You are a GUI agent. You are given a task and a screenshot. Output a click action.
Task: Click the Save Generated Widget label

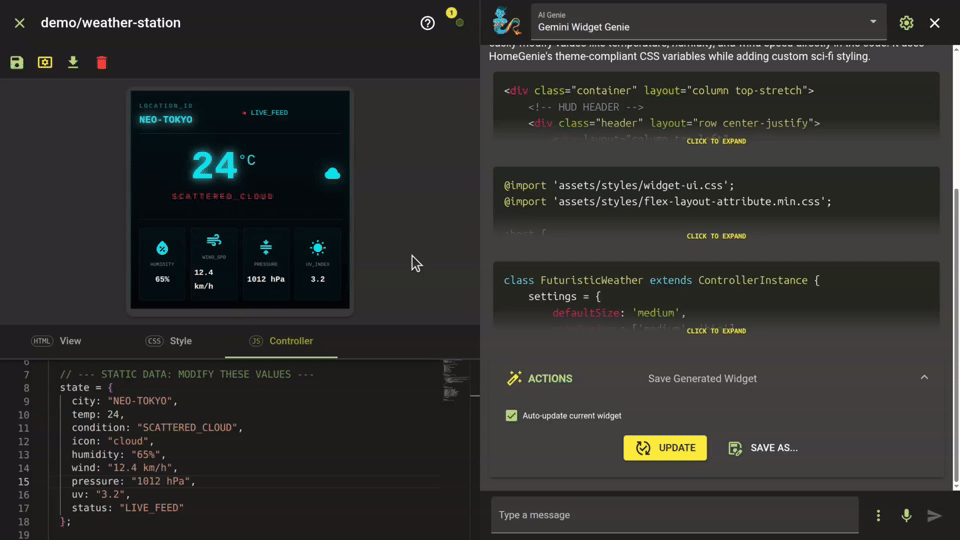pos(702,378)
